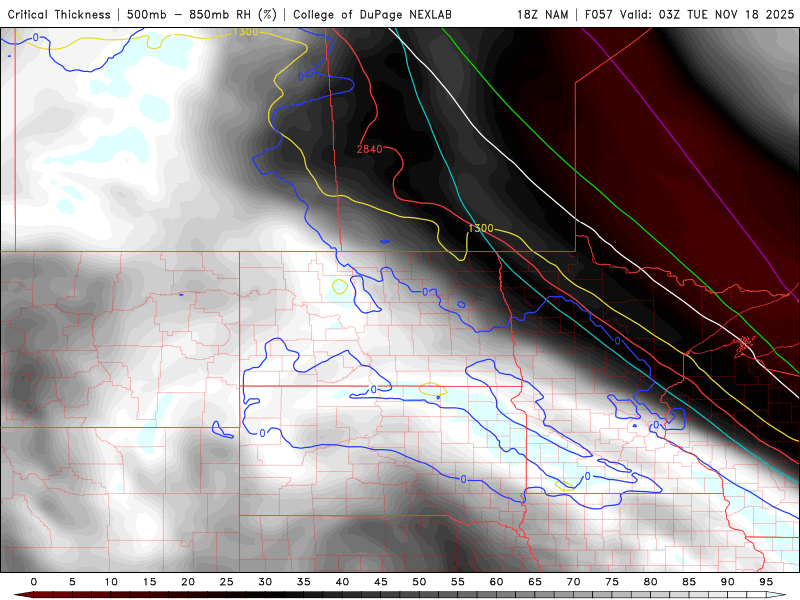Select the "0" value on the color scale

click(34, 582)
